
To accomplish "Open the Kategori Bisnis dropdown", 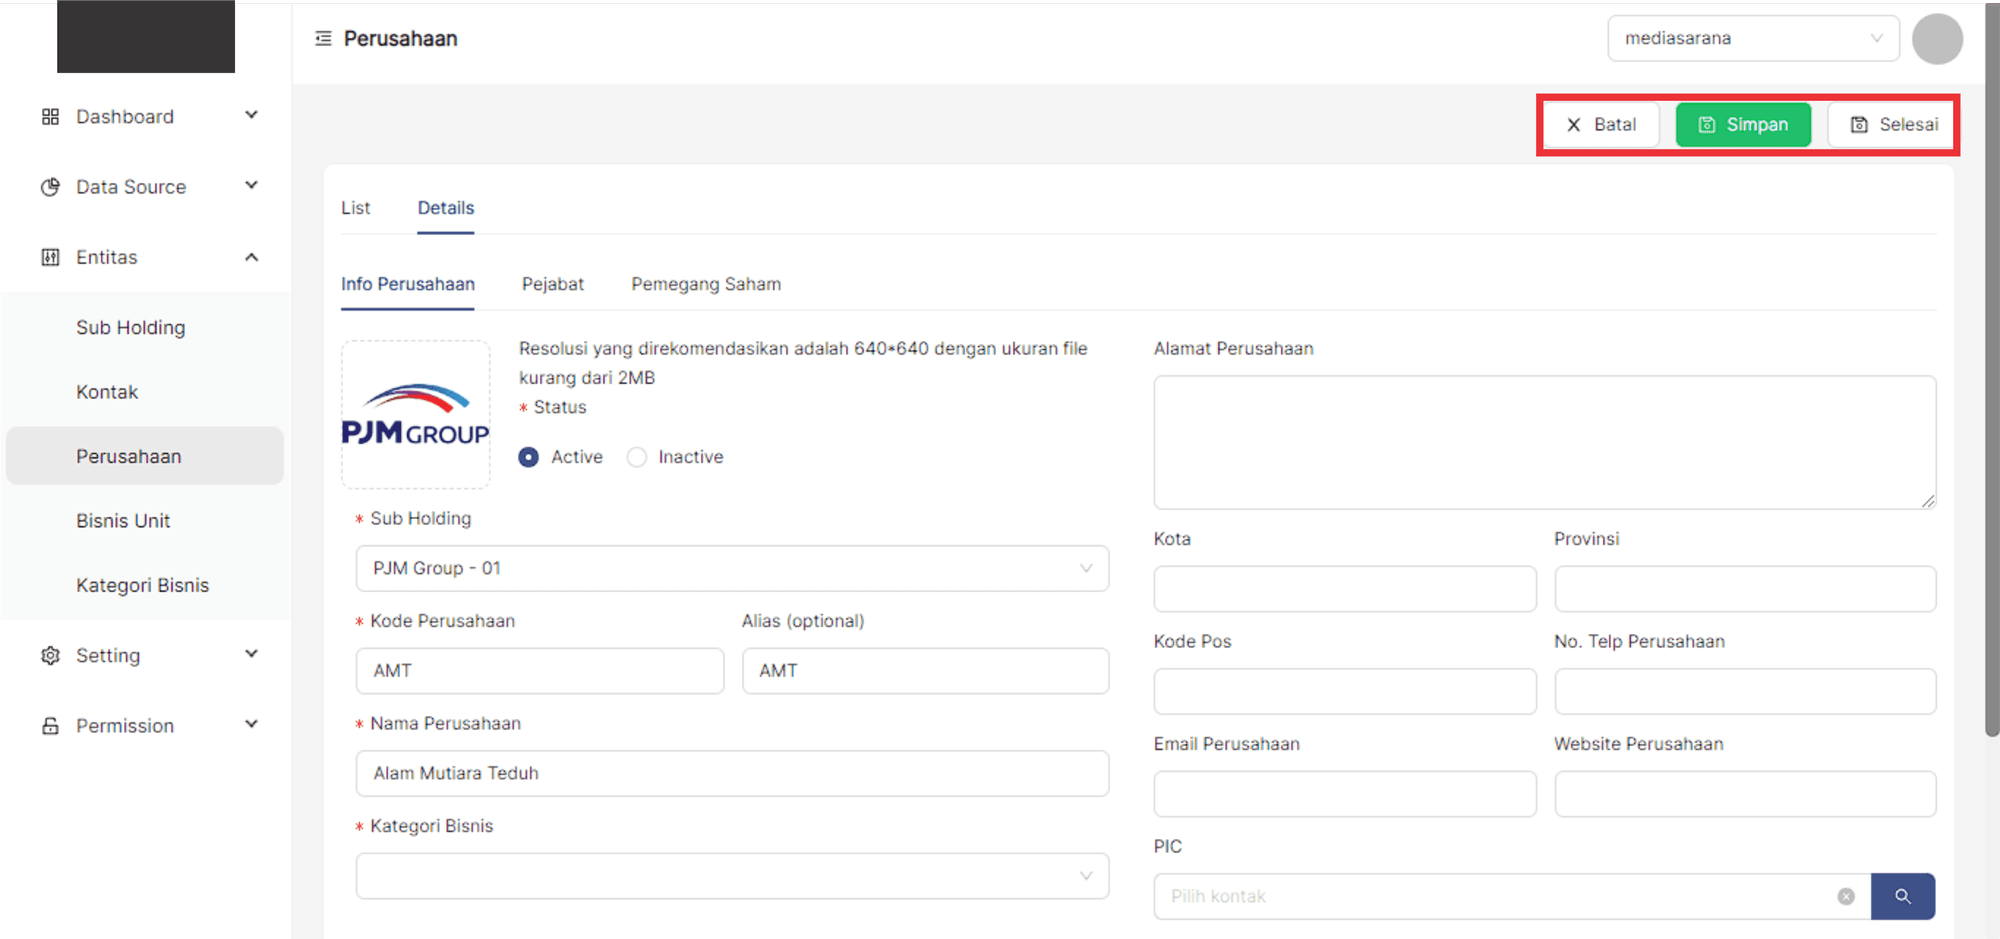I will (732, 876).
